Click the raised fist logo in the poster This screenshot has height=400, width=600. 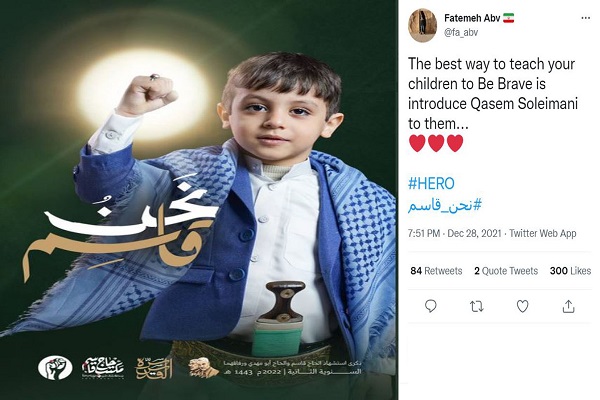tap(55, 367)
